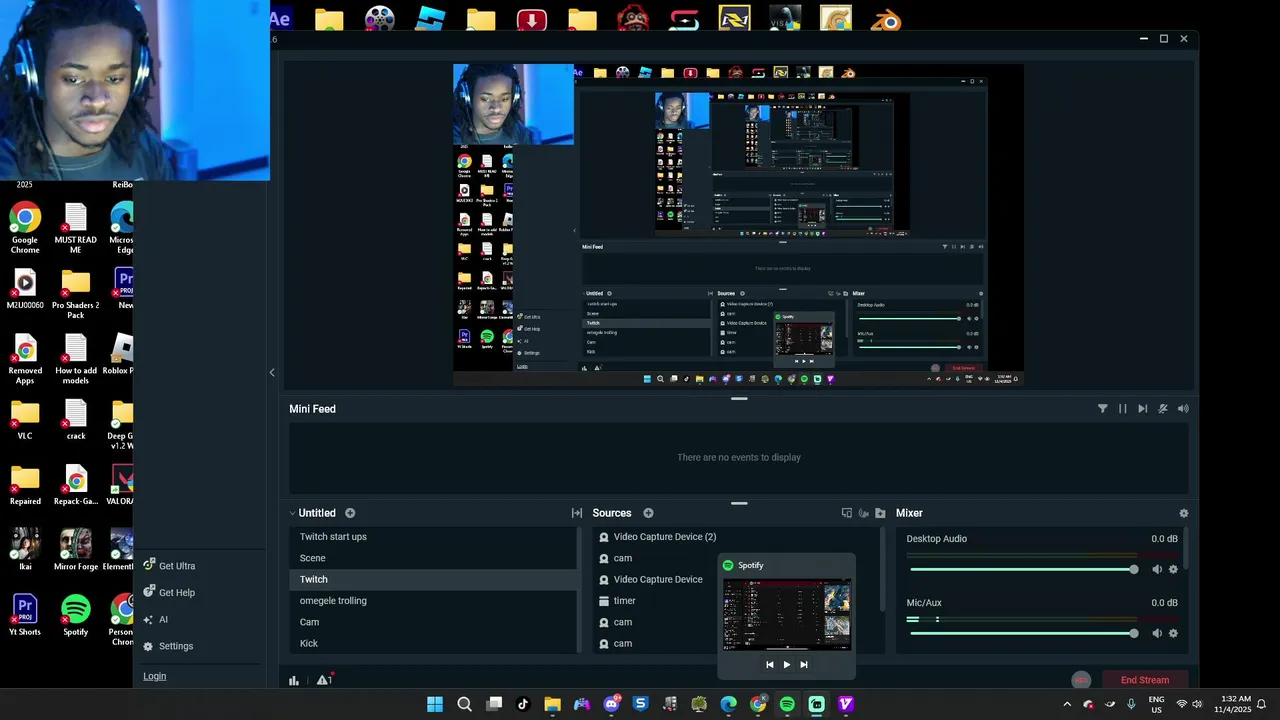The width and height of the screenshot is (1280, 720).
Task: Click the Spotify preview thumbnail
Action: pyautogui.click(x=786, y=614)
